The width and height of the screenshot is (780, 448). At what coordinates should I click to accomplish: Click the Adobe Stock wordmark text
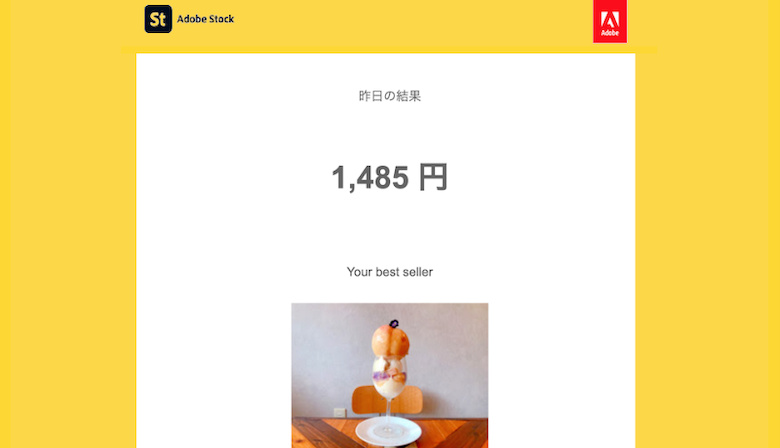tap(205, 19)
